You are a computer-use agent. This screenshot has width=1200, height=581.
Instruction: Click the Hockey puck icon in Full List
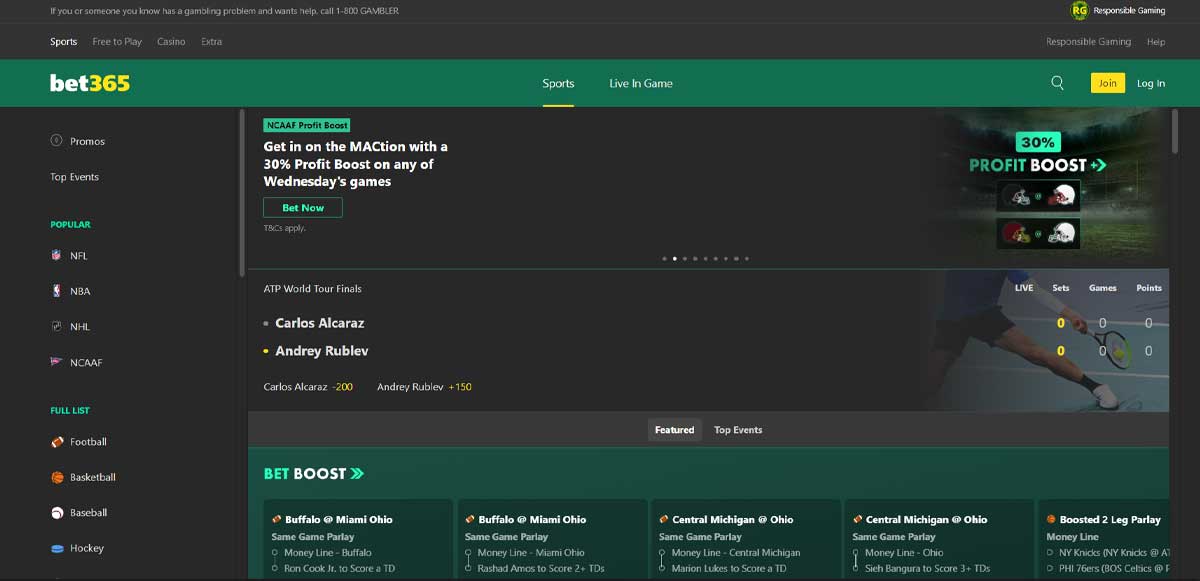click(57, 548)
